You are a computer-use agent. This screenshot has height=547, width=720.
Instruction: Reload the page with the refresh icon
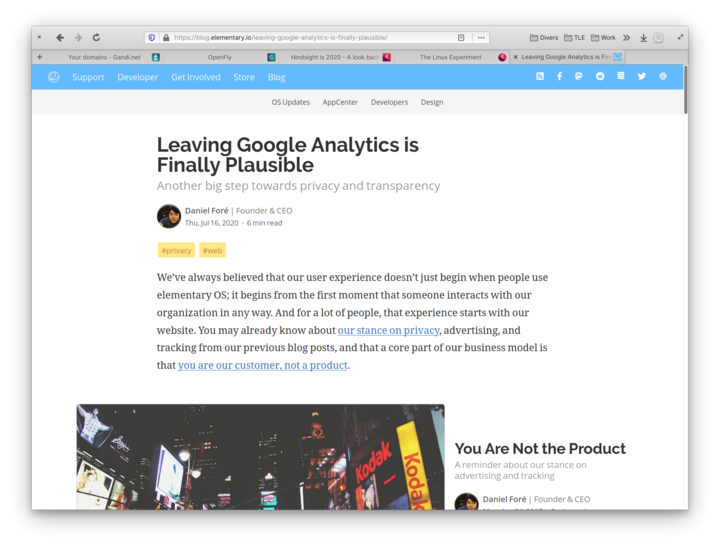pyautogui.click(x=96, y=38)
